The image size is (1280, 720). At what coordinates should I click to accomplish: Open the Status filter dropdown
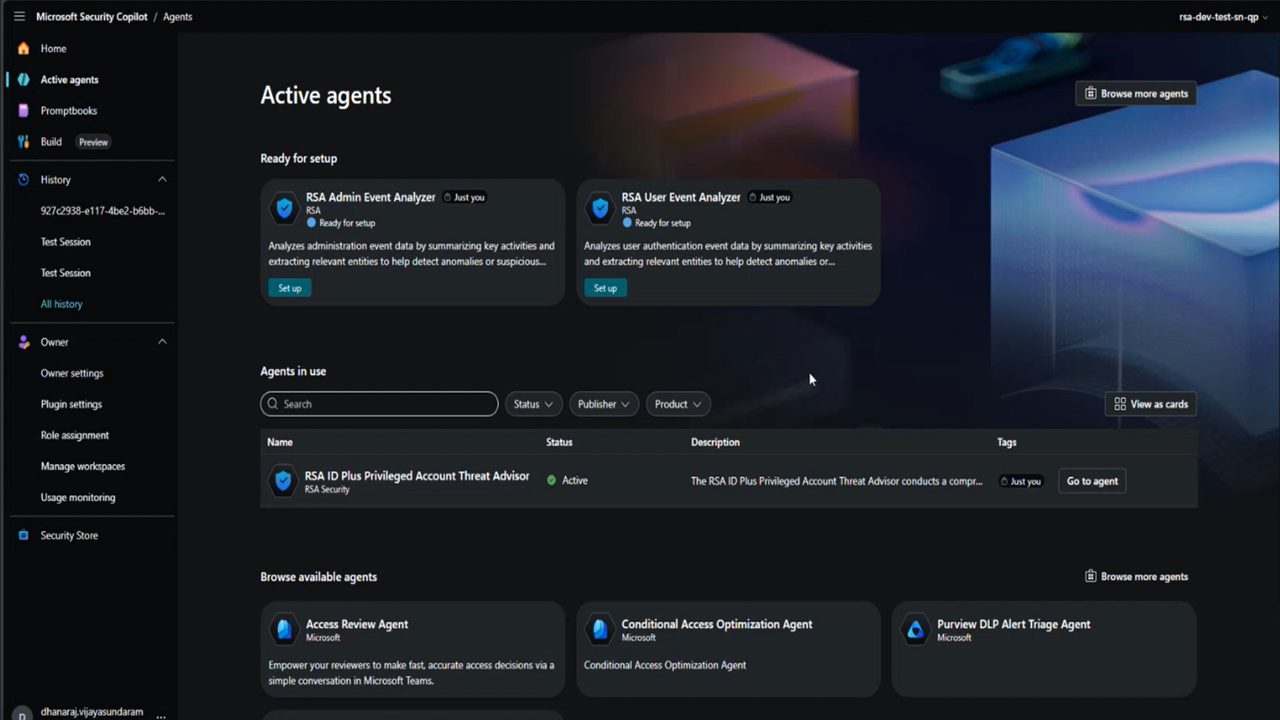[533, 404]
